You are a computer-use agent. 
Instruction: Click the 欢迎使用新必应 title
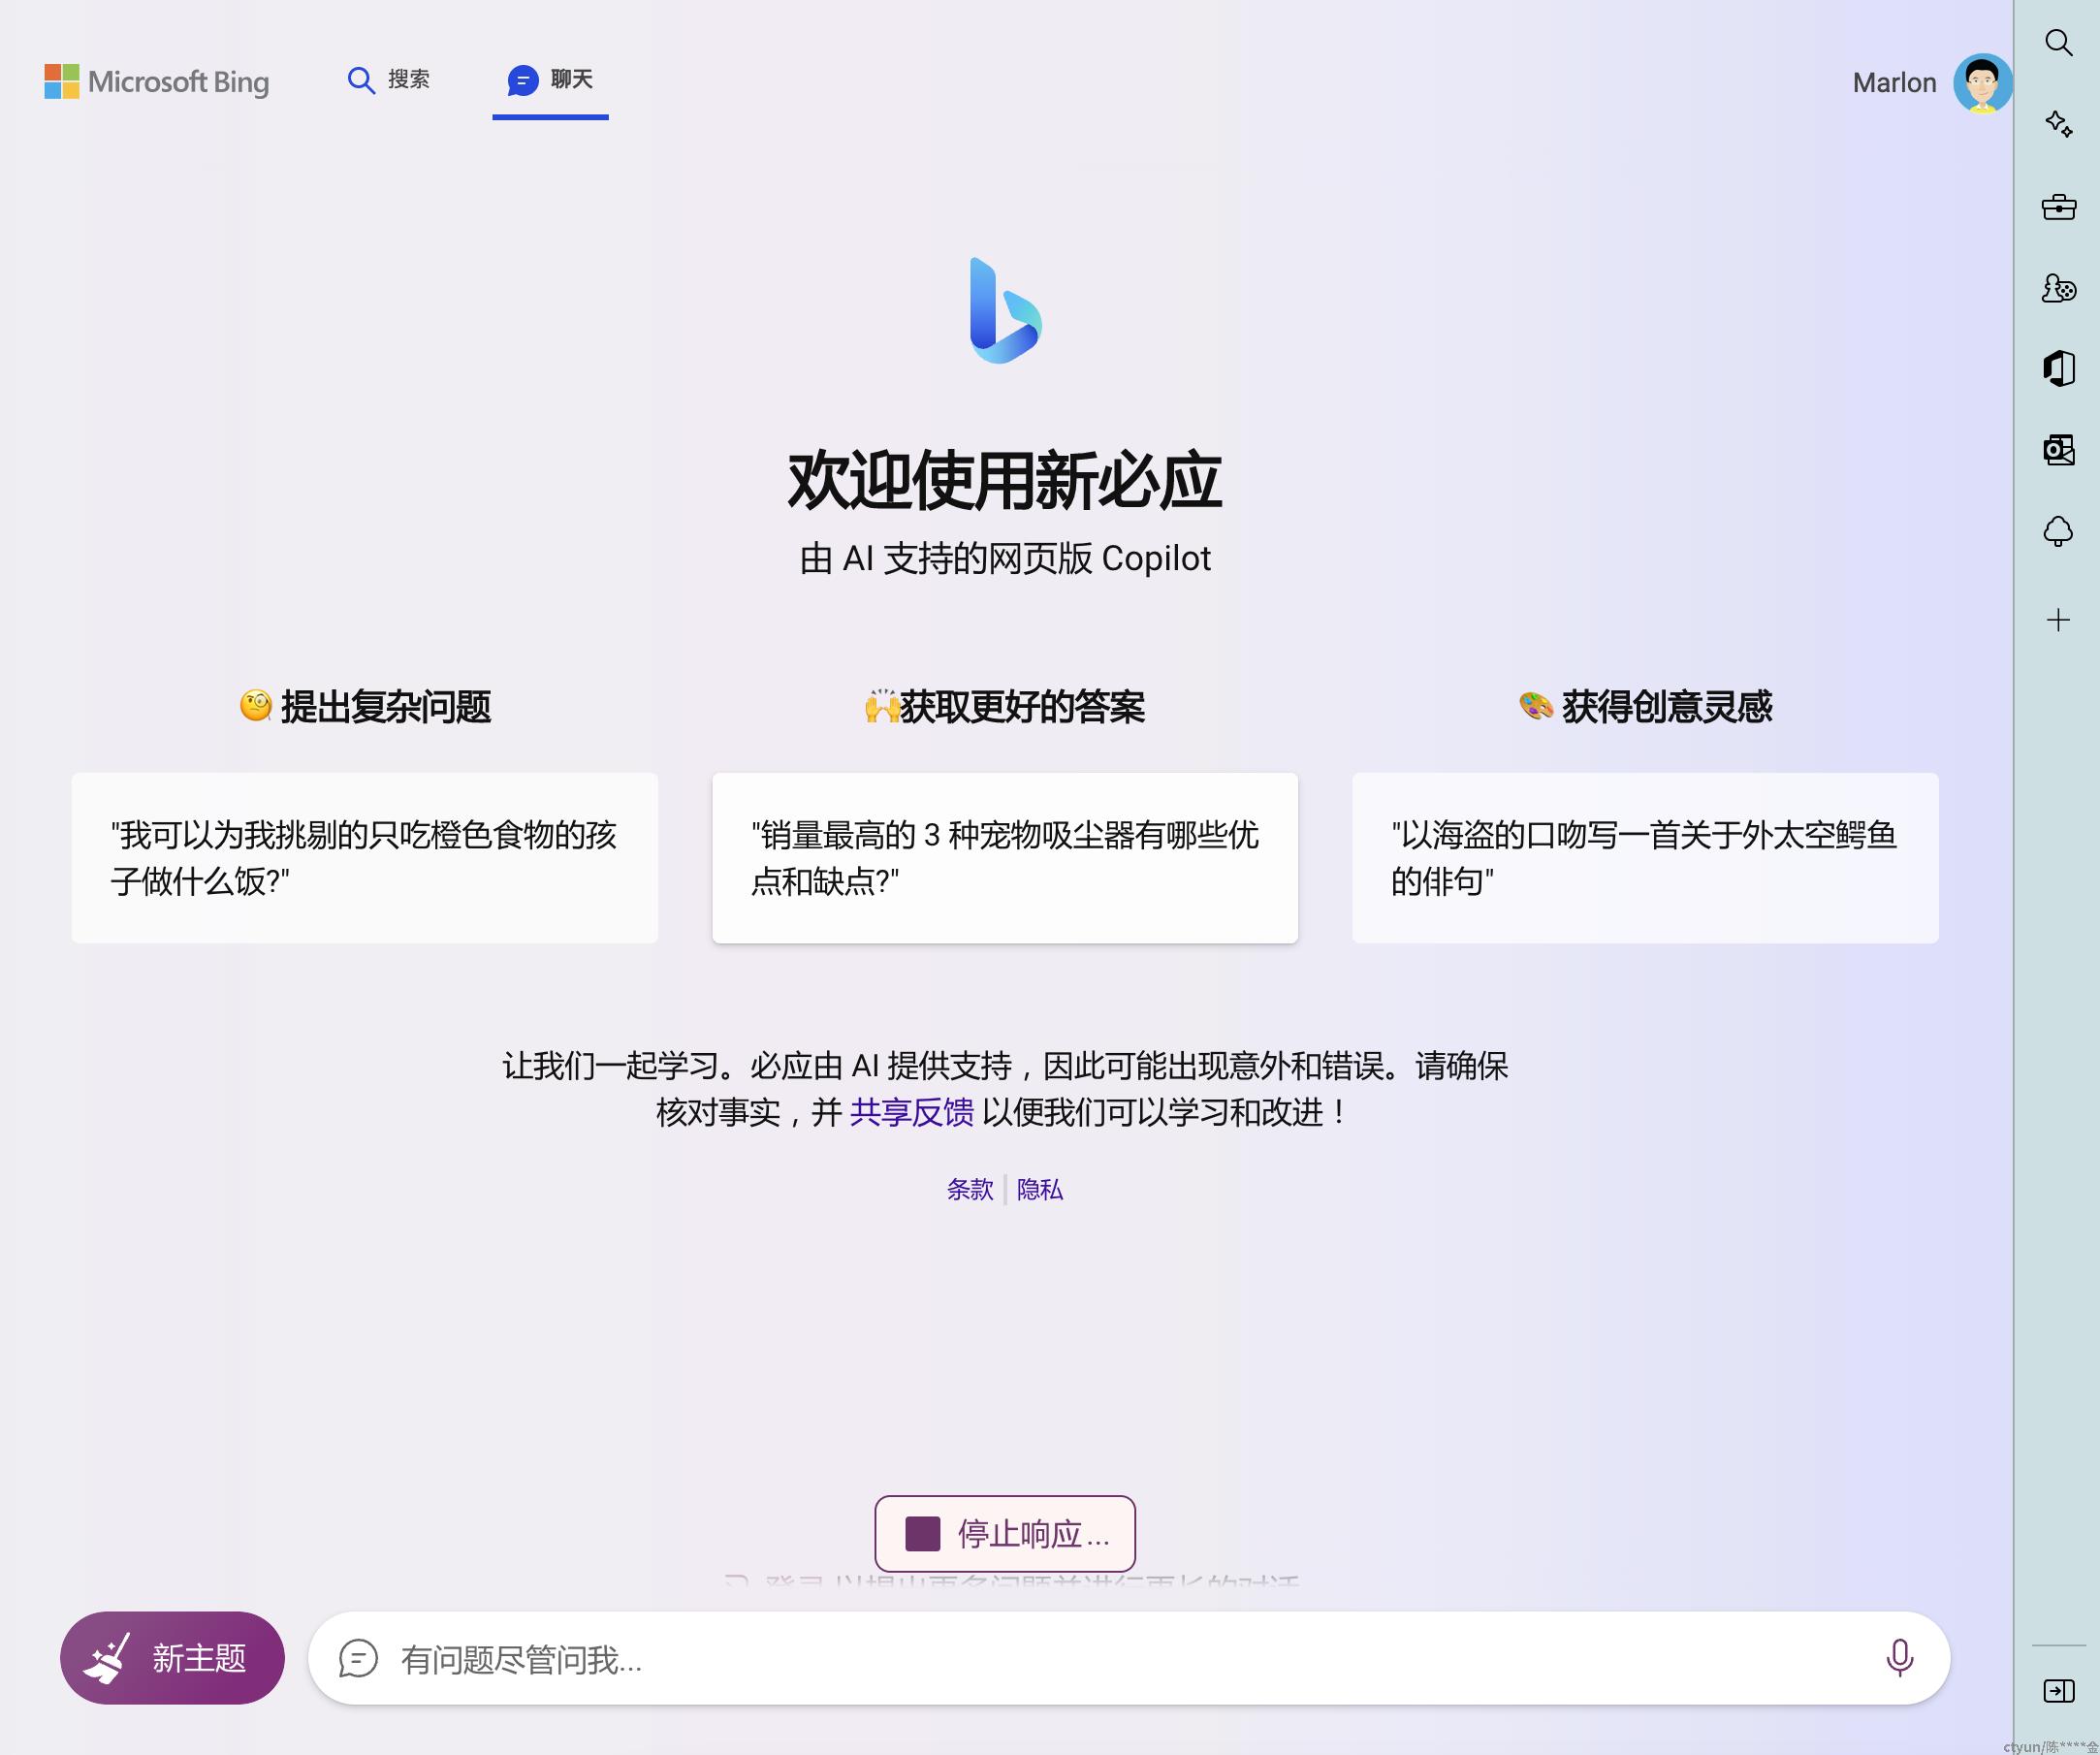1005,480
